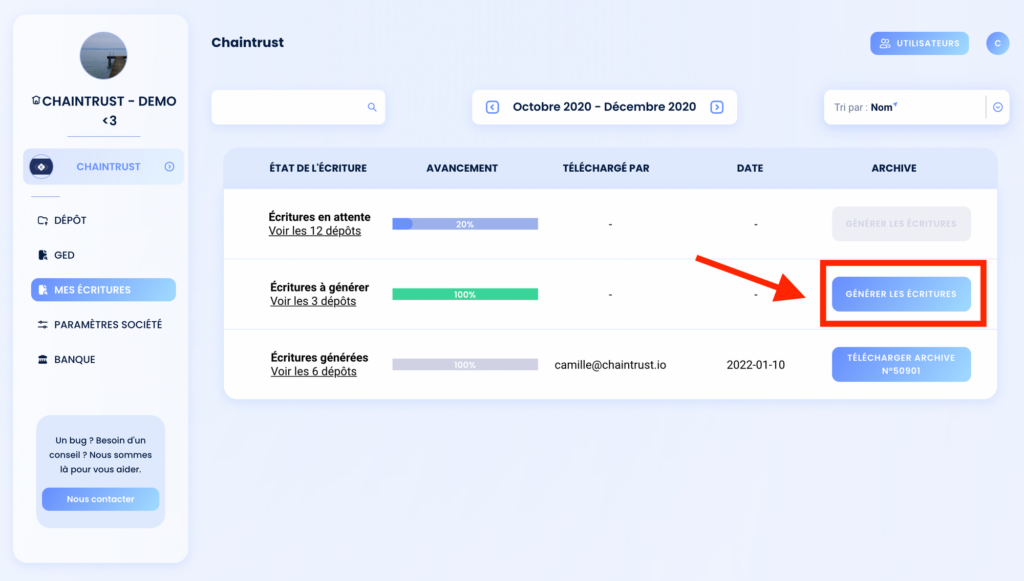This screenshot has width=1024, height=581.
Task: Click the Utilisateurs button
Action: click(x=919, y=43)
